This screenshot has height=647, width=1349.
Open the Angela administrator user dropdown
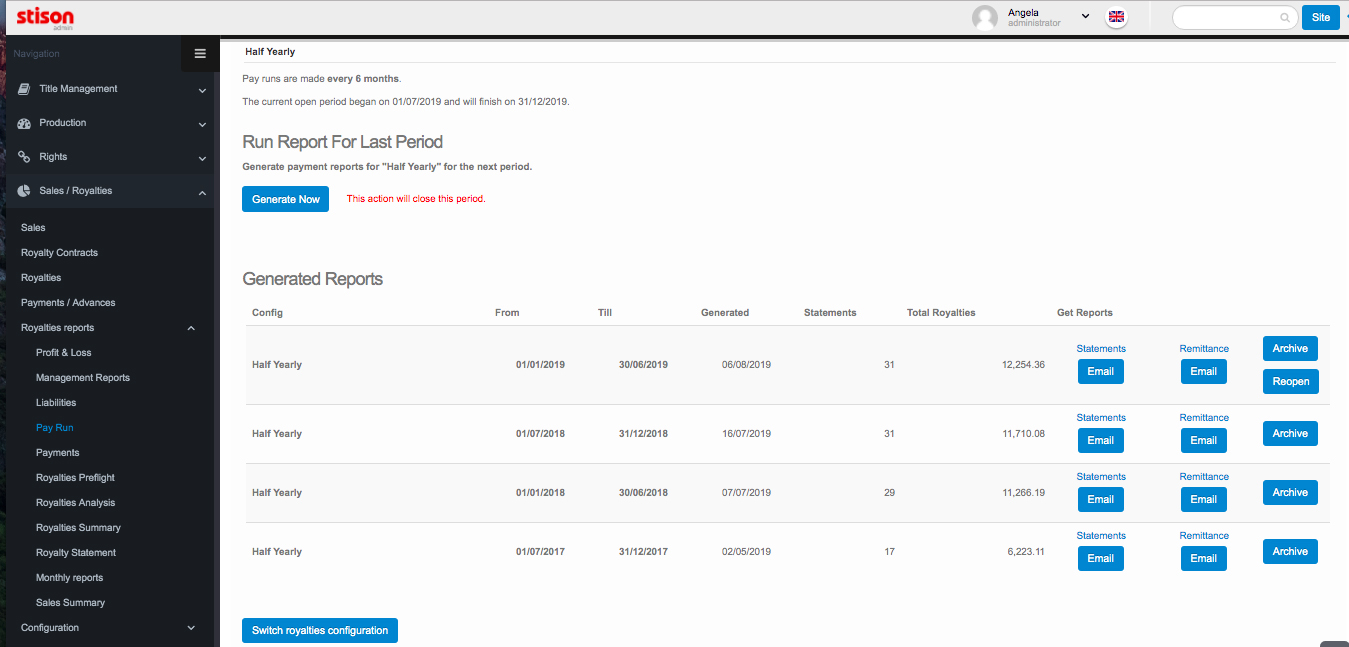1085,16
